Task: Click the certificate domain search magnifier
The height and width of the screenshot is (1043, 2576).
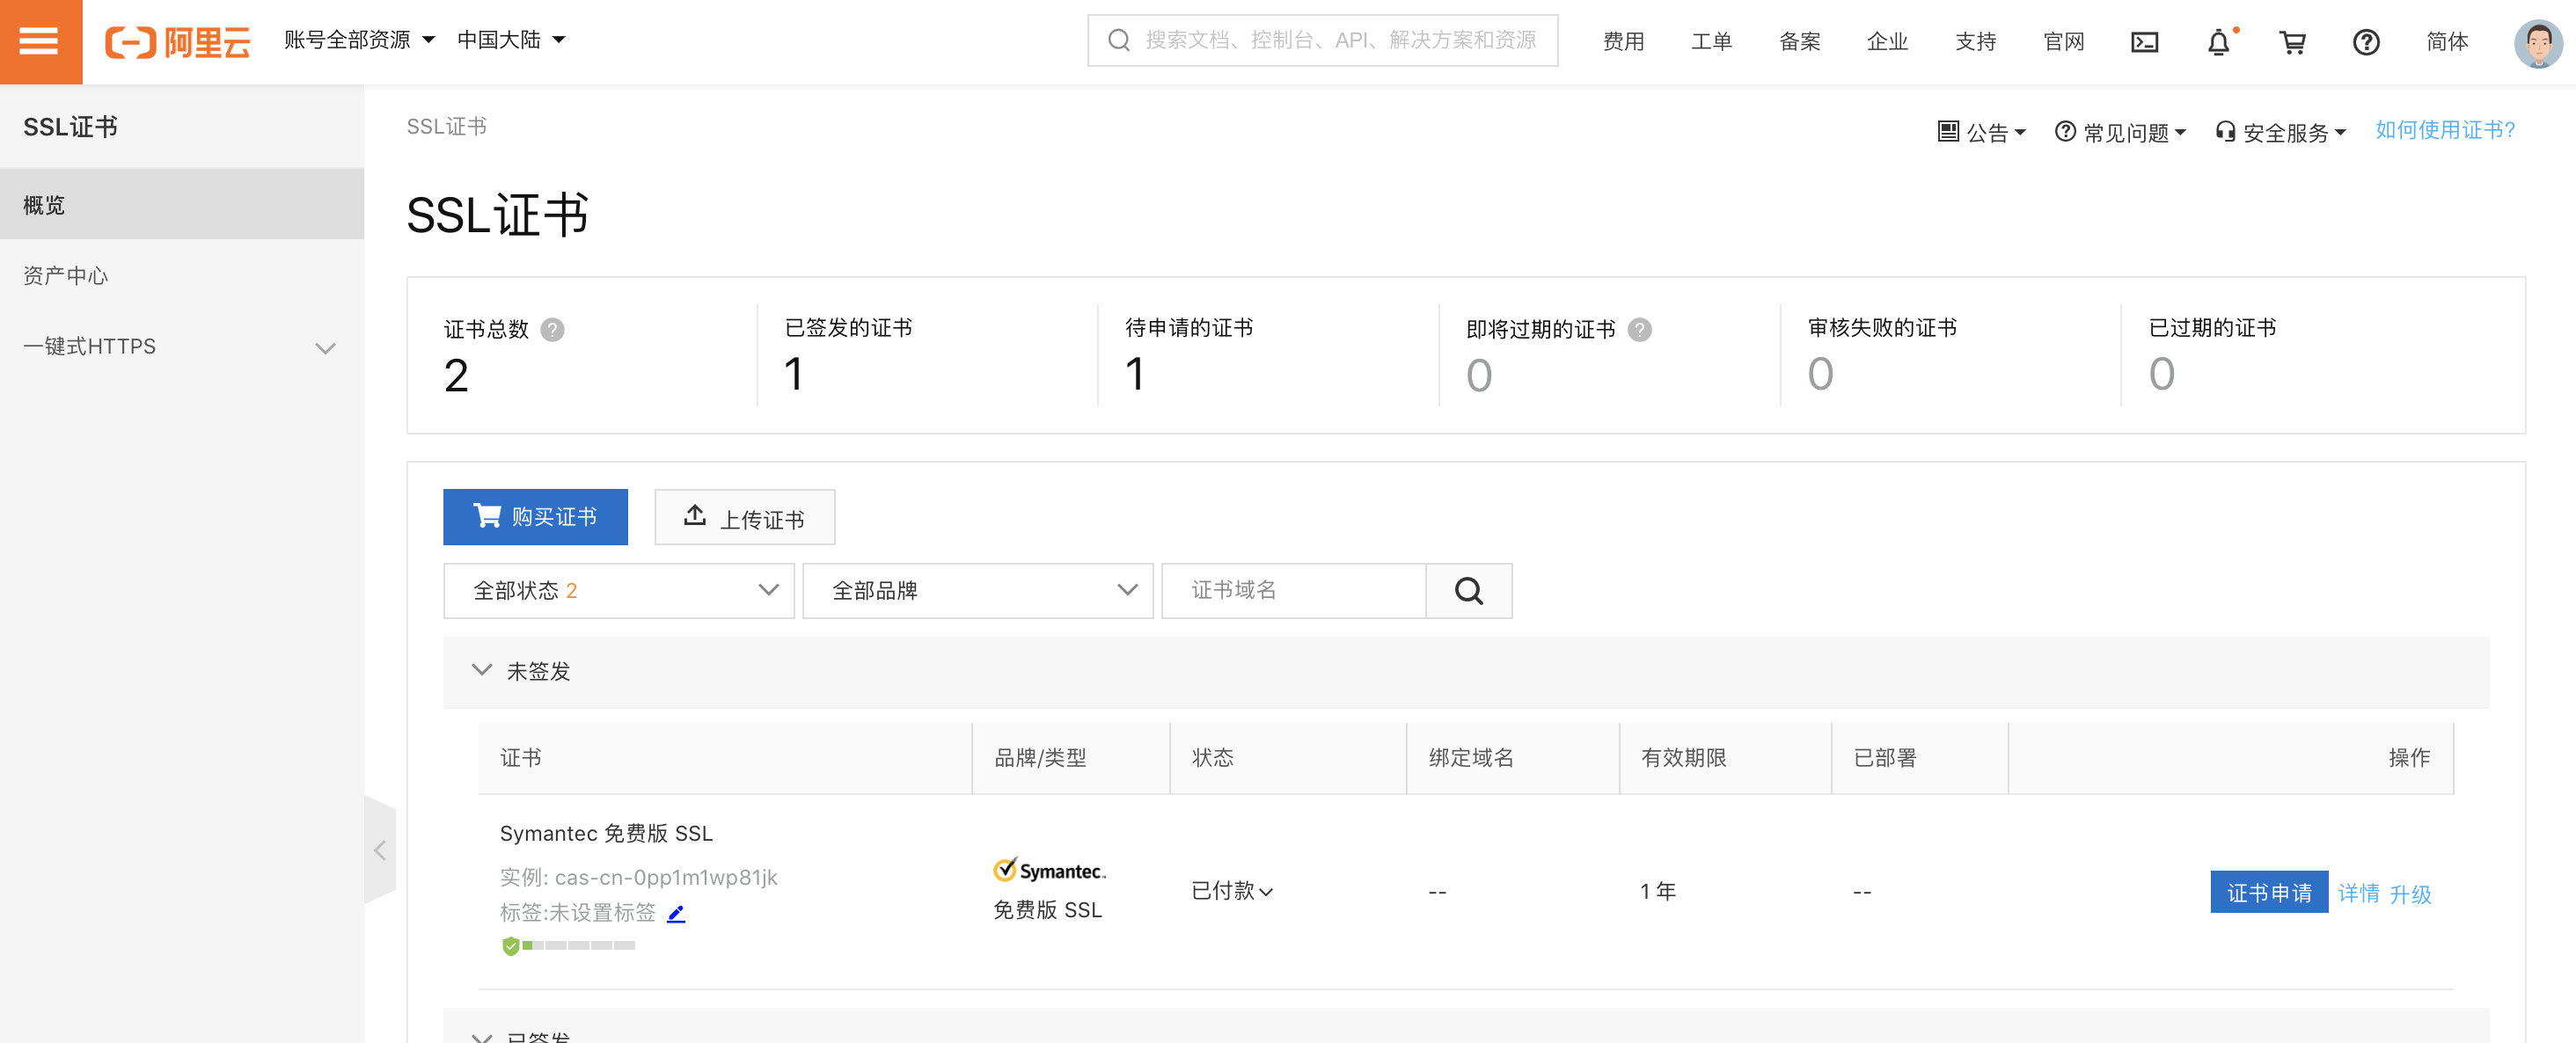Action: point(1468,591)
